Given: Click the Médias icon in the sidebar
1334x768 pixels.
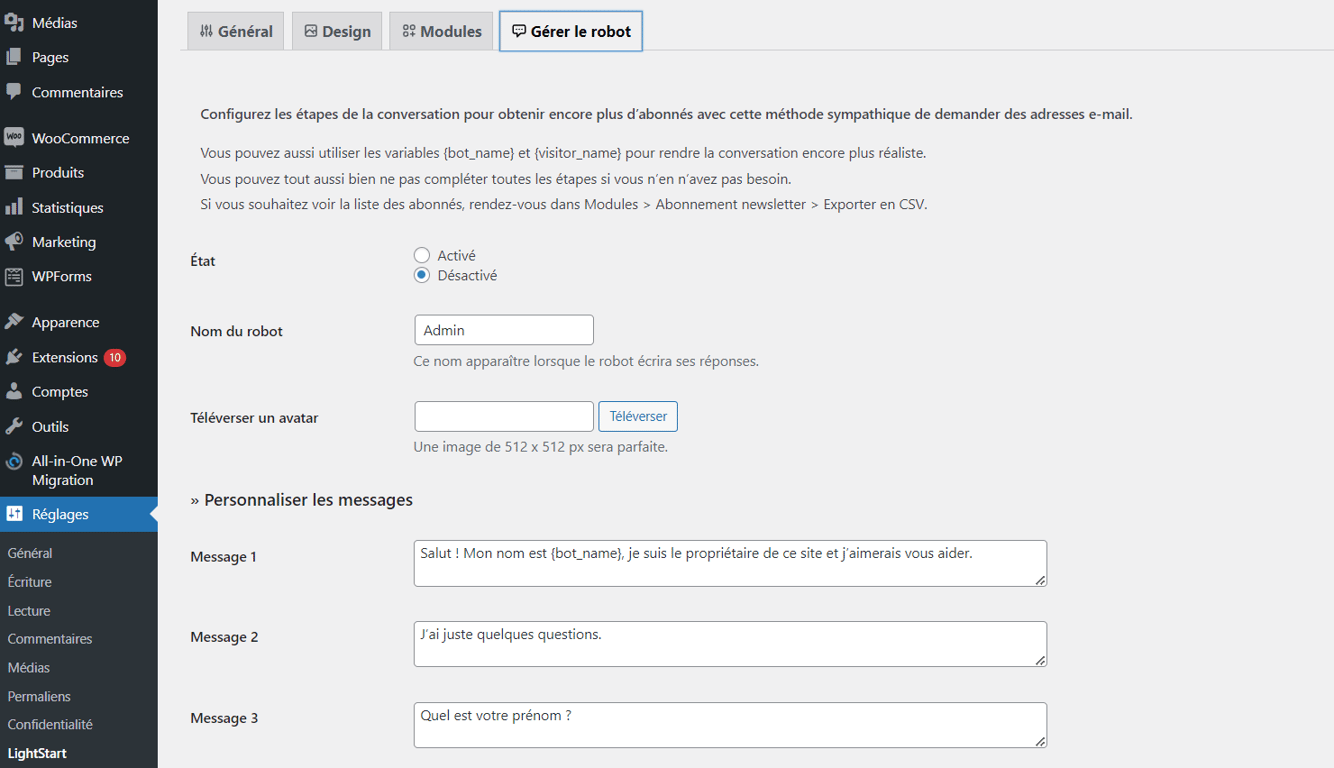Looking at the screenshot, I should (x=14, y=22).
